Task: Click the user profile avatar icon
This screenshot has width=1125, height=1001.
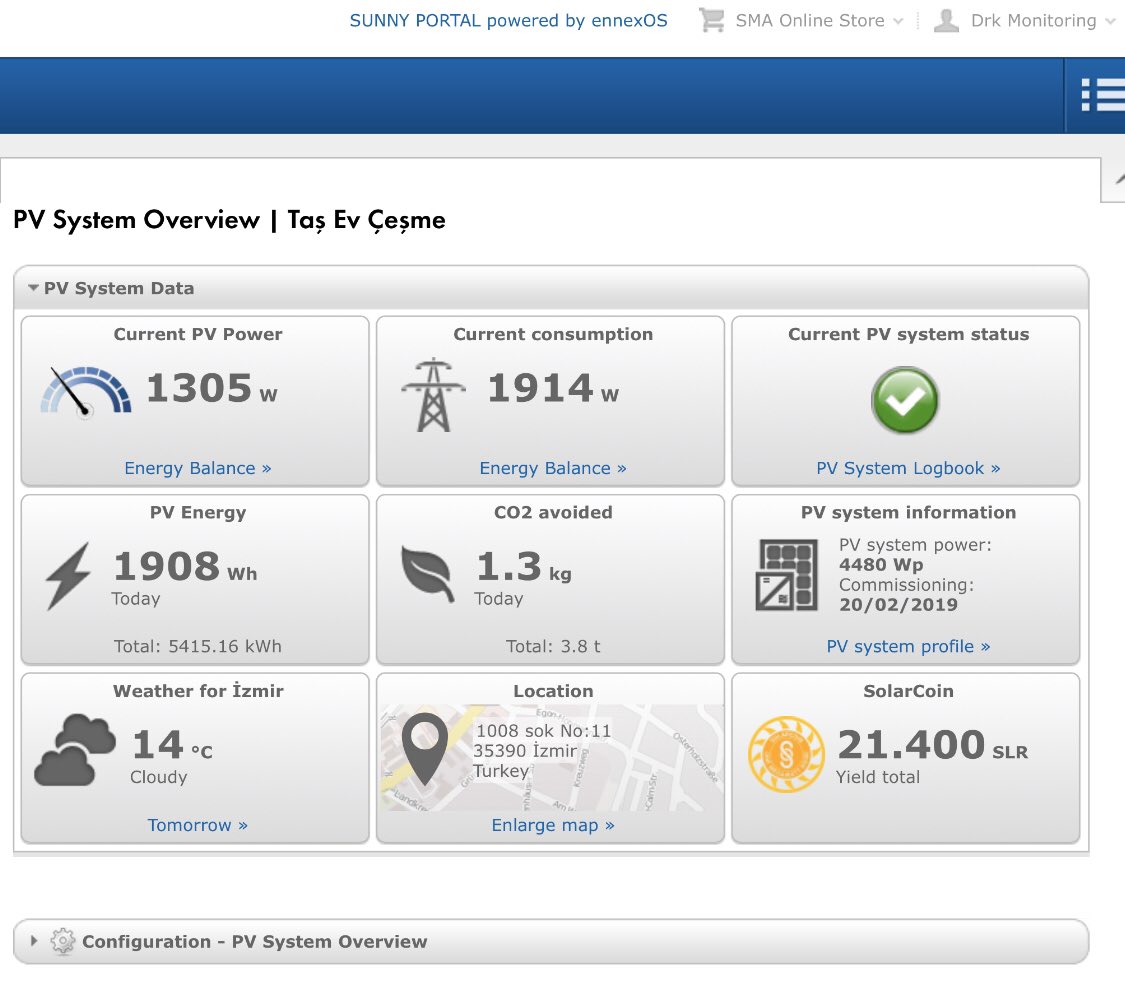Action: [946, 20]
